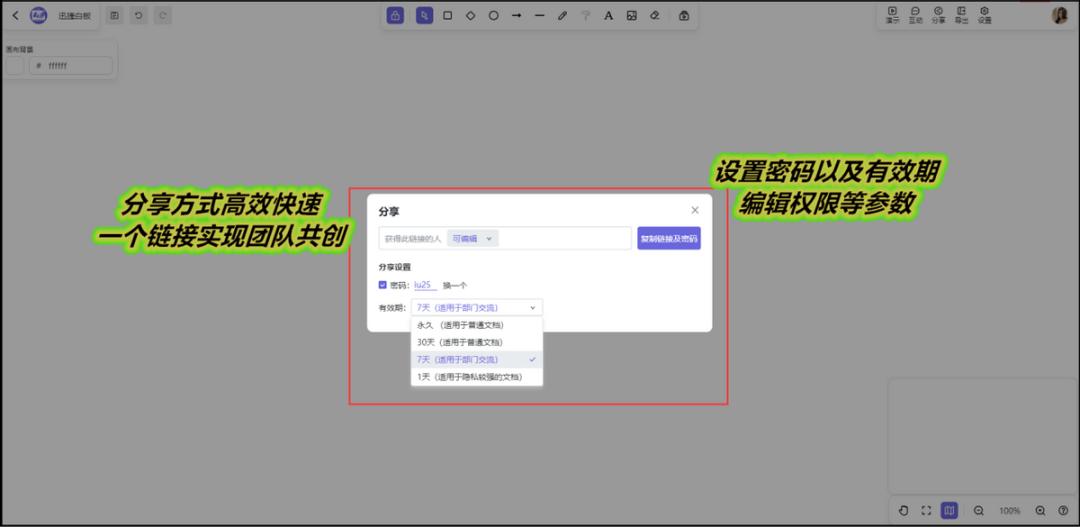The image size is (1080, 527).
Task: Select the insert image tool
Action: pyautogui.click(x=632, y=15)
